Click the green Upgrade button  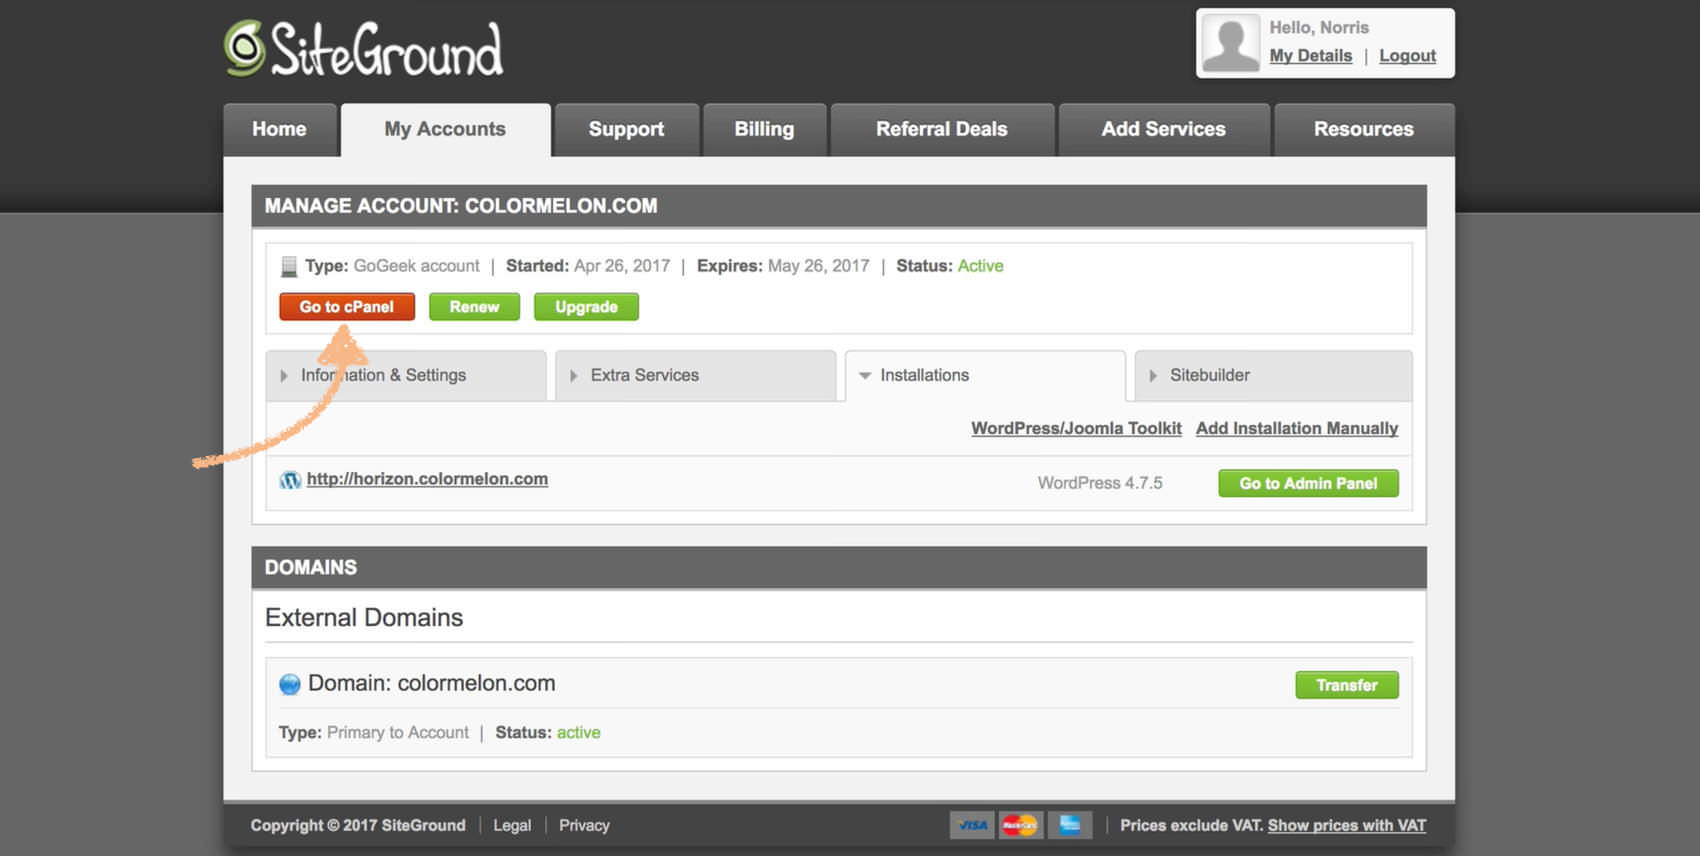pos(586,307)
